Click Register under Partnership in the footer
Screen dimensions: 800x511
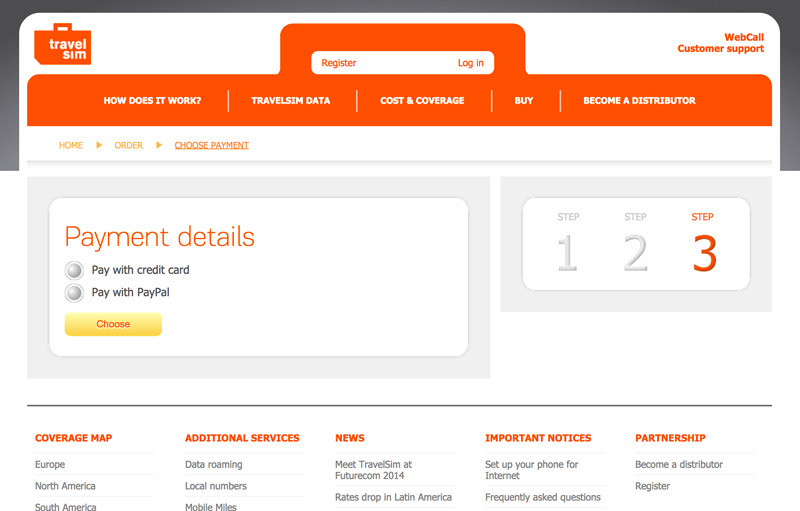(653, 486)
